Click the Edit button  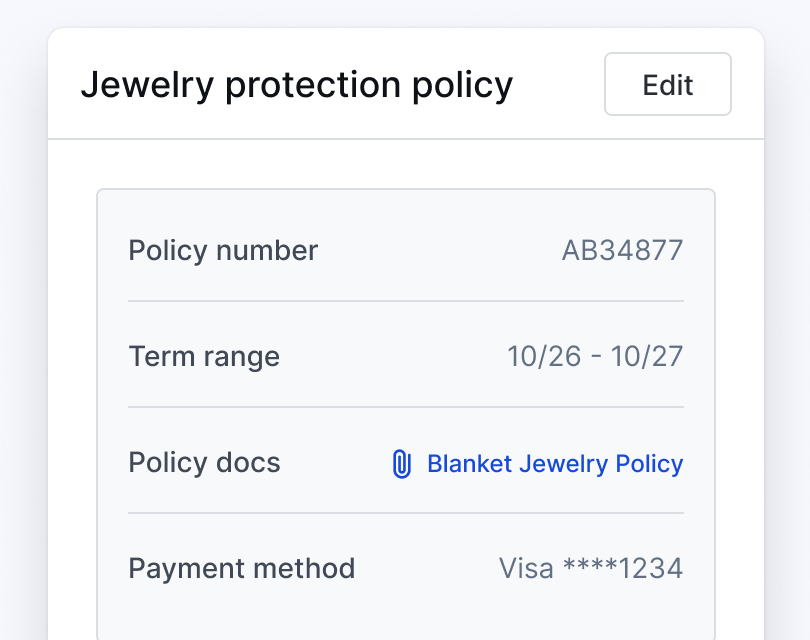coord(667,84)
